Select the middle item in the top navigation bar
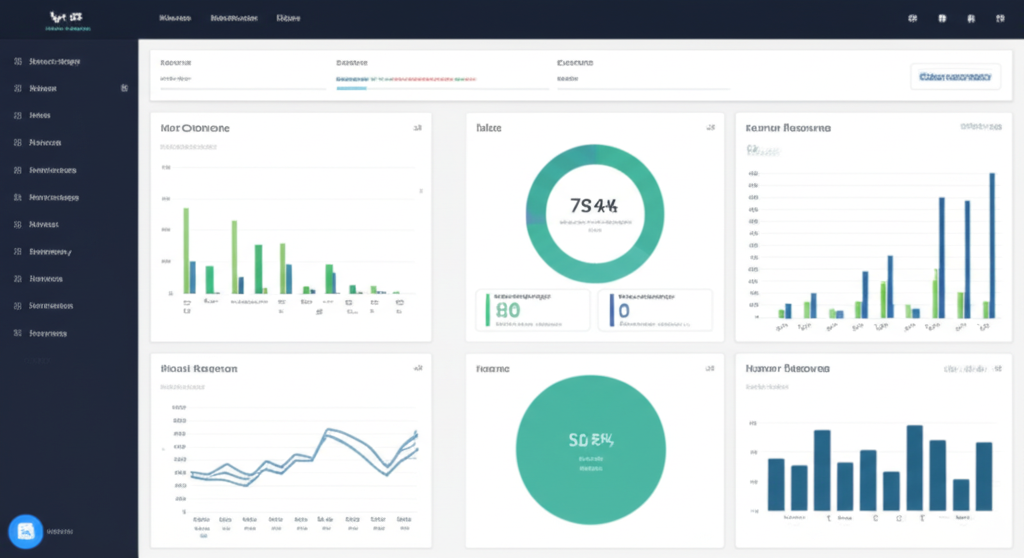The height and width of the screenshot is (558, 1024). click(234, 19)
